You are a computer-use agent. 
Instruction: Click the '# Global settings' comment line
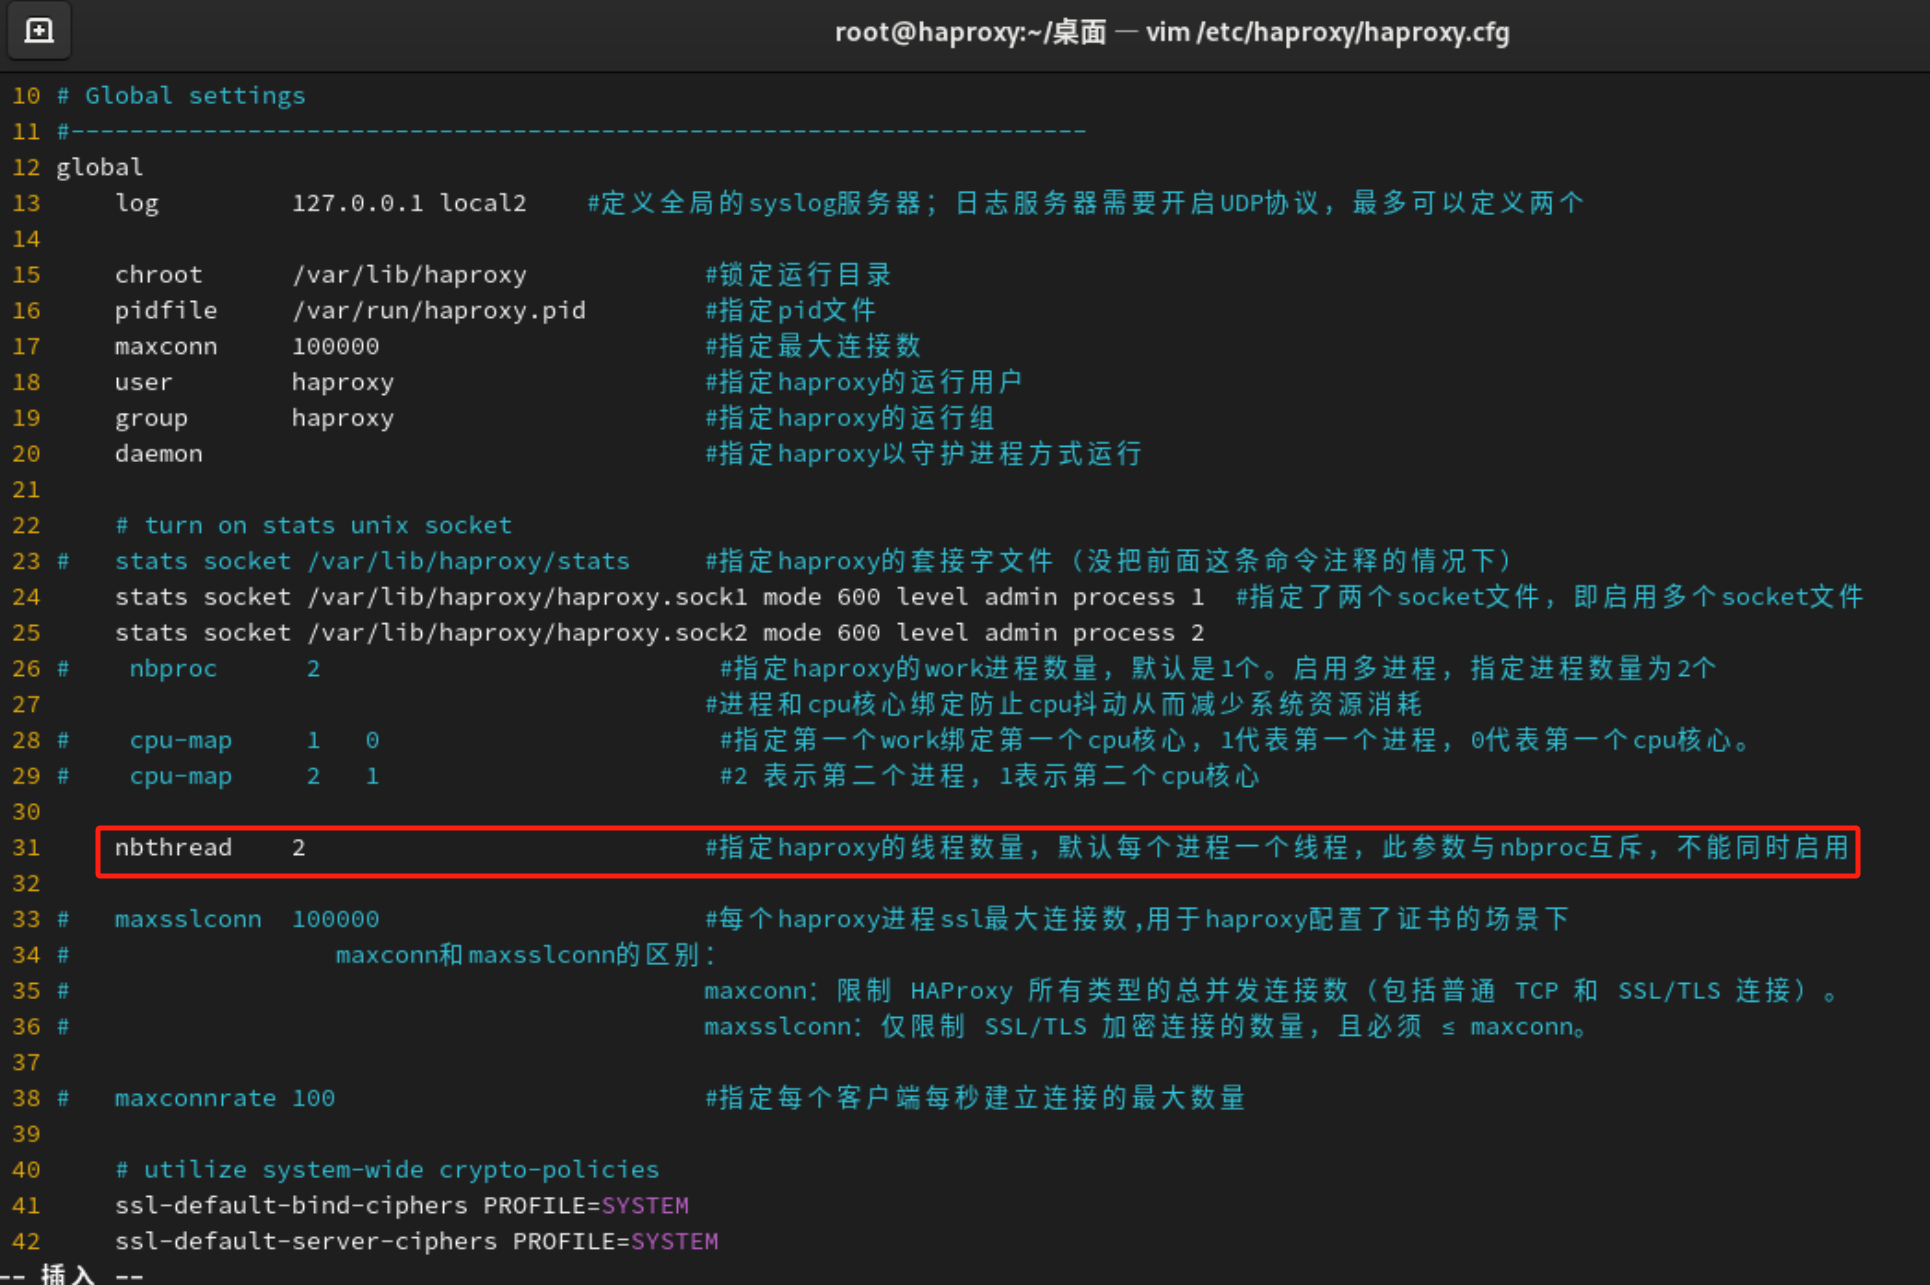[x=181, y=96]
